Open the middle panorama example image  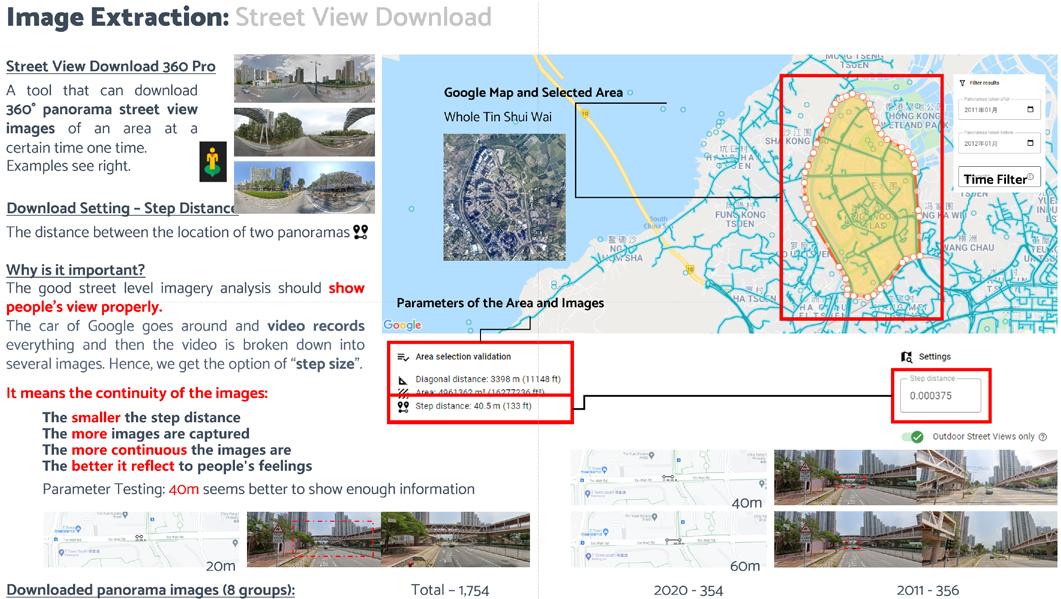(x=304, y=132)
